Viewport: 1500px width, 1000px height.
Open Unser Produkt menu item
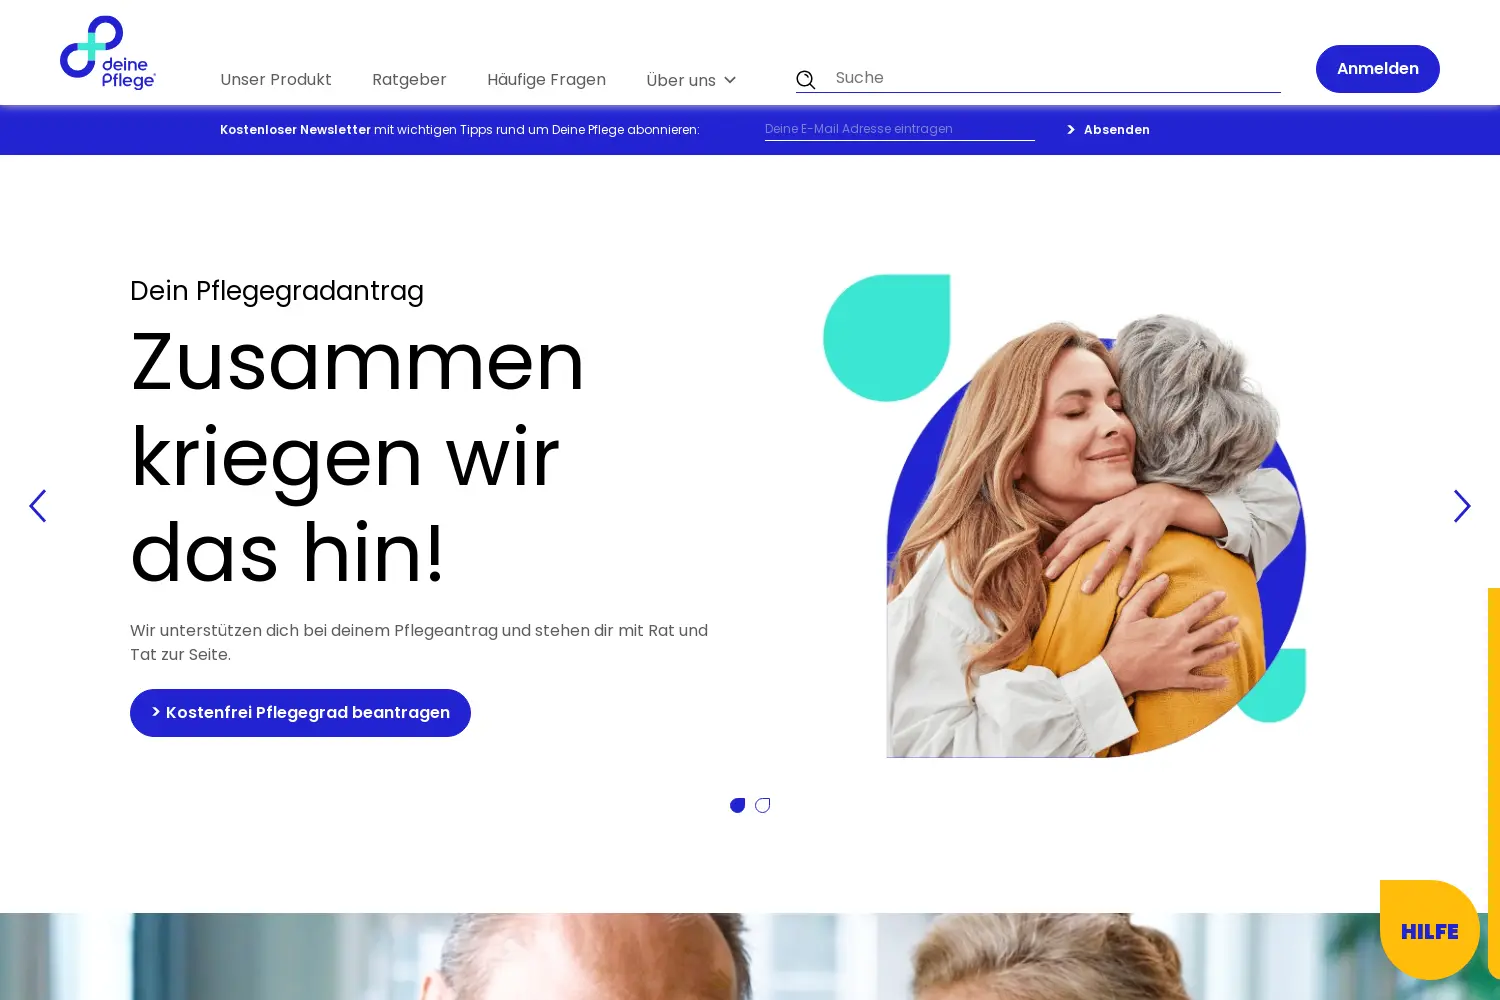(276, 79)
